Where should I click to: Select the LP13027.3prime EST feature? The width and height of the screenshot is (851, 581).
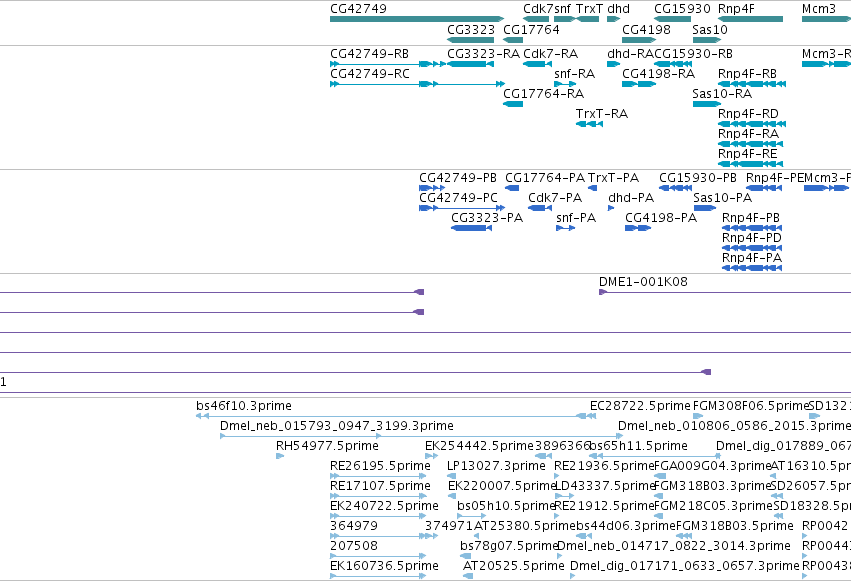pos(452,476)
